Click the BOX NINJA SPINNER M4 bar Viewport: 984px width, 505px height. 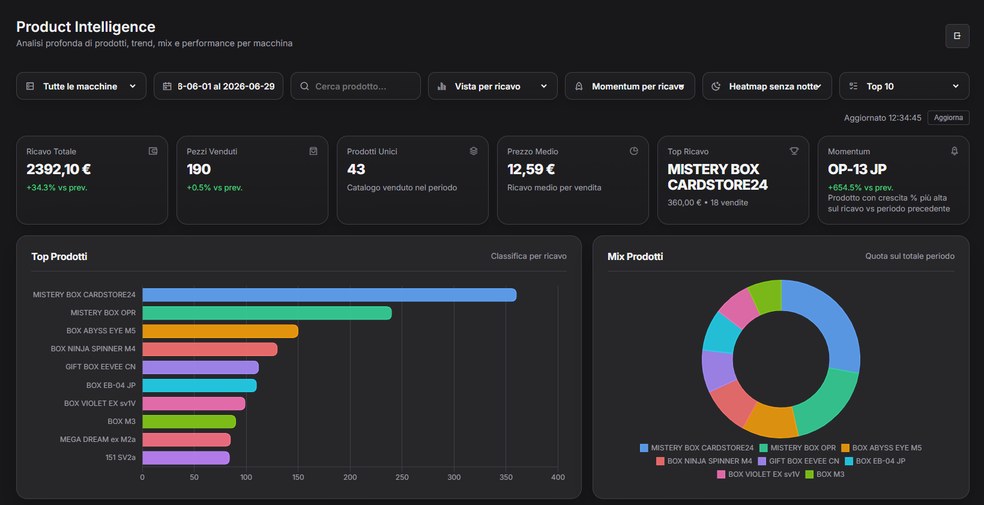pyautogui.click(x=210, y=349)
